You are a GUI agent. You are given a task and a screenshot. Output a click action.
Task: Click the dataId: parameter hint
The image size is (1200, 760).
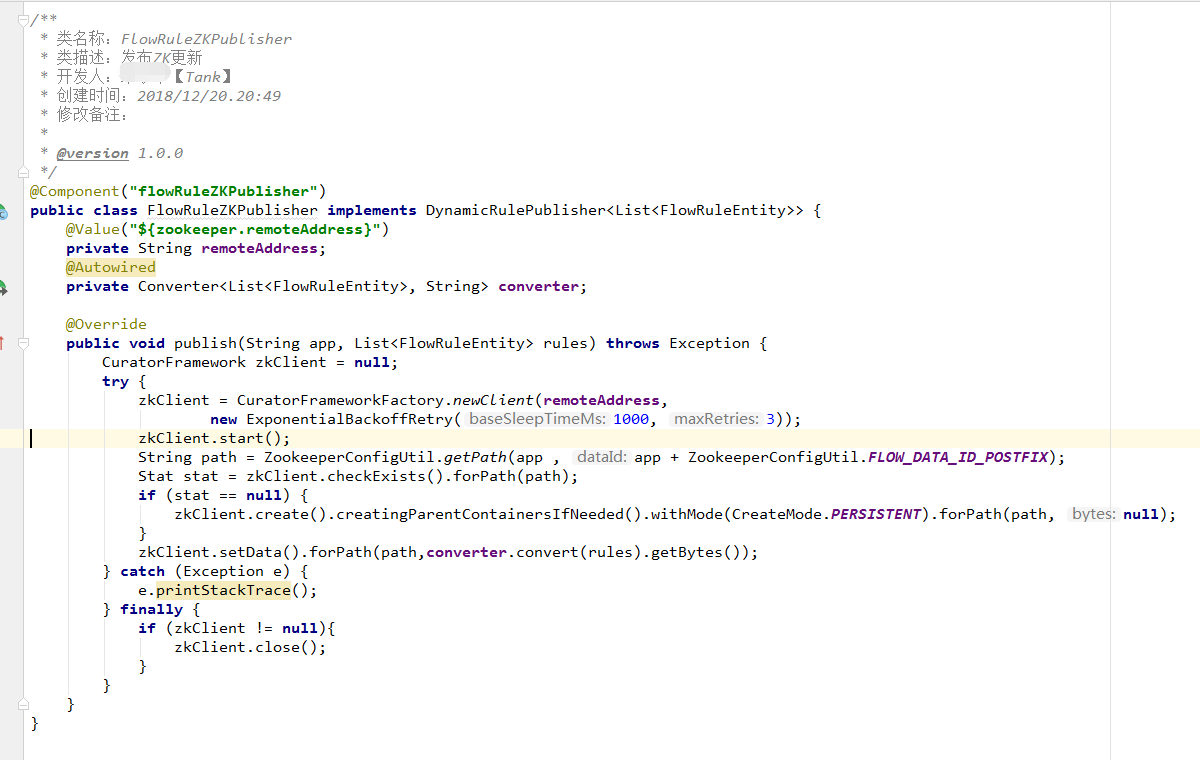(x=602, y=457)
